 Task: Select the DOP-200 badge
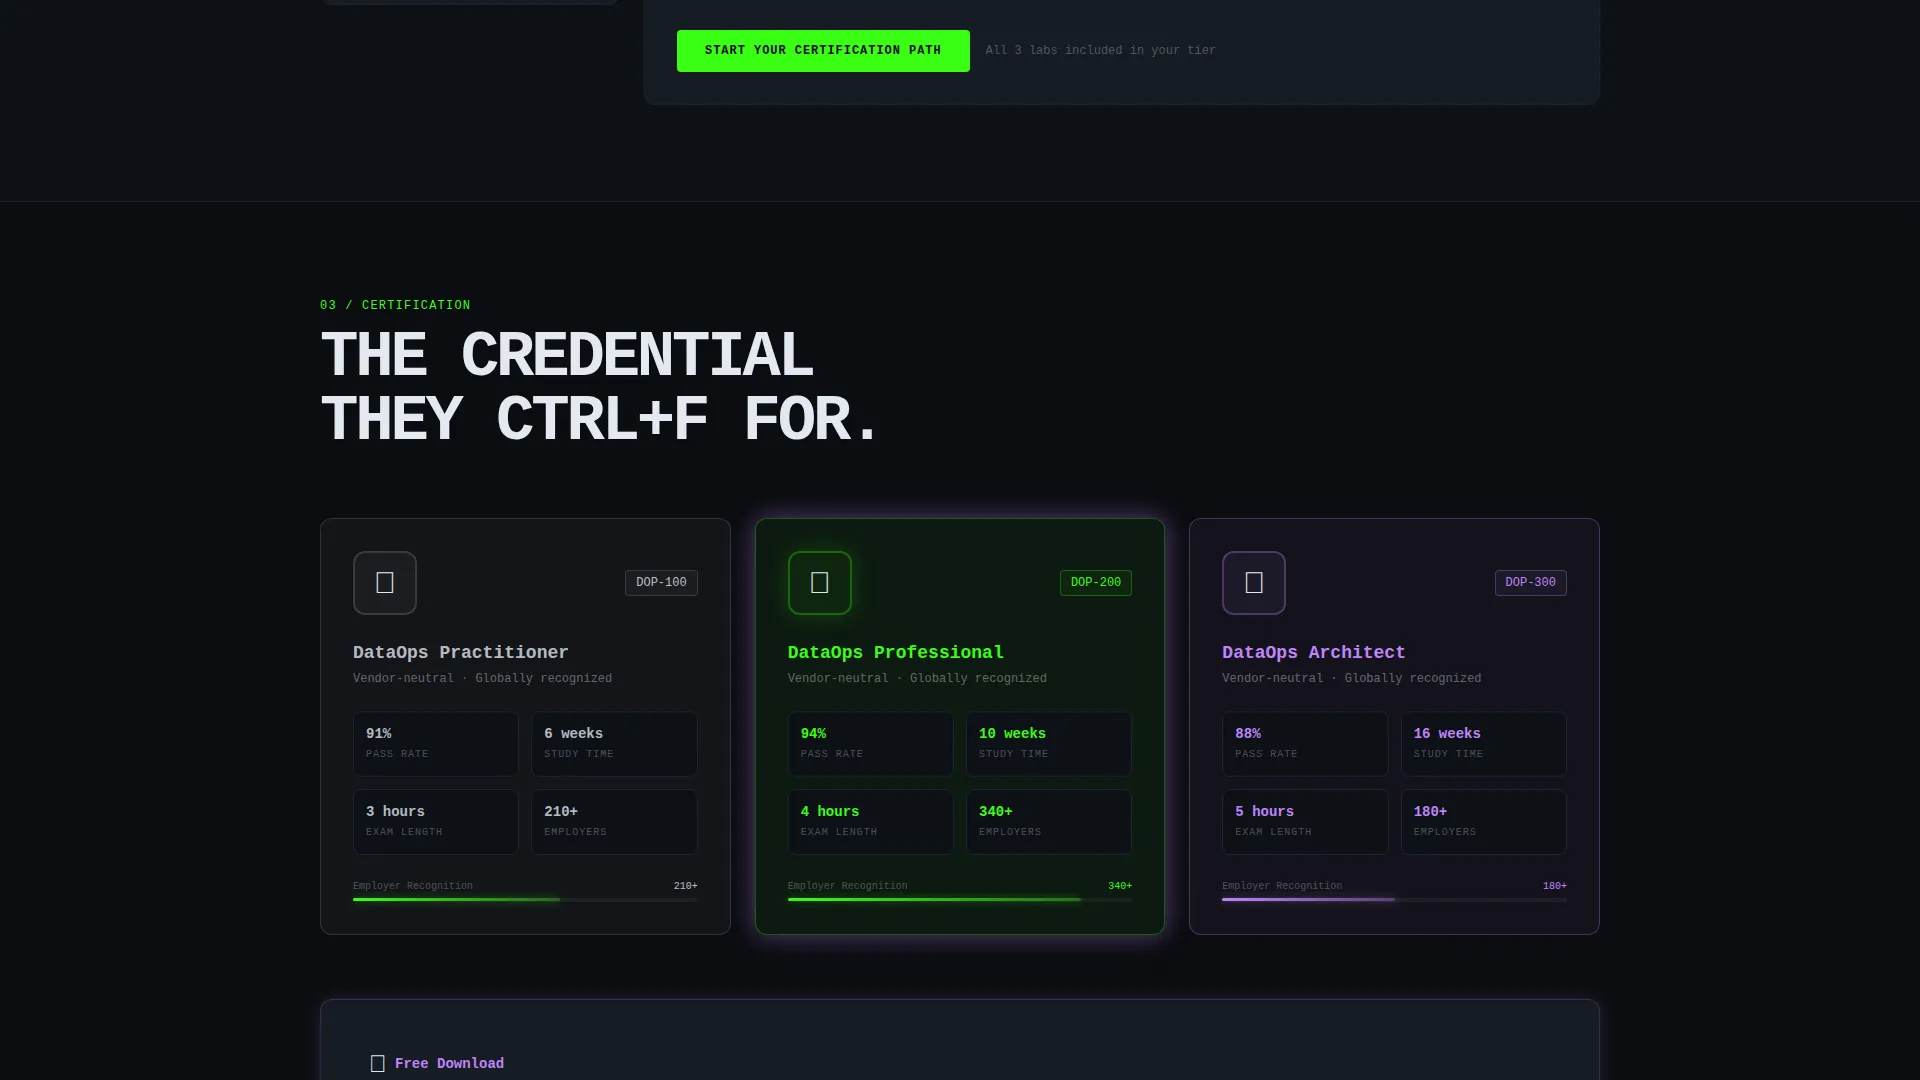[x=1096, y=583]
